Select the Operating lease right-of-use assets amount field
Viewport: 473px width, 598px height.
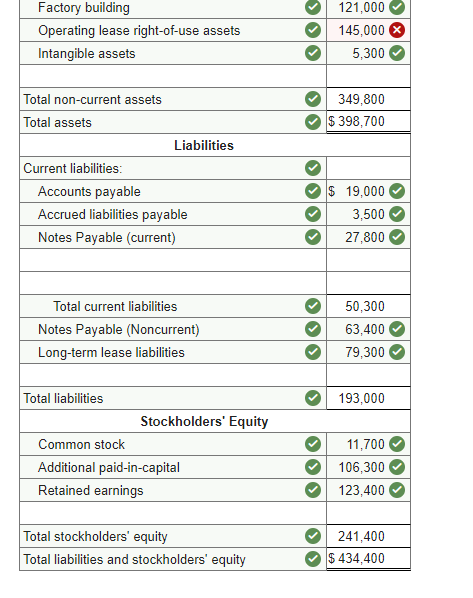(x=368, y=30)
